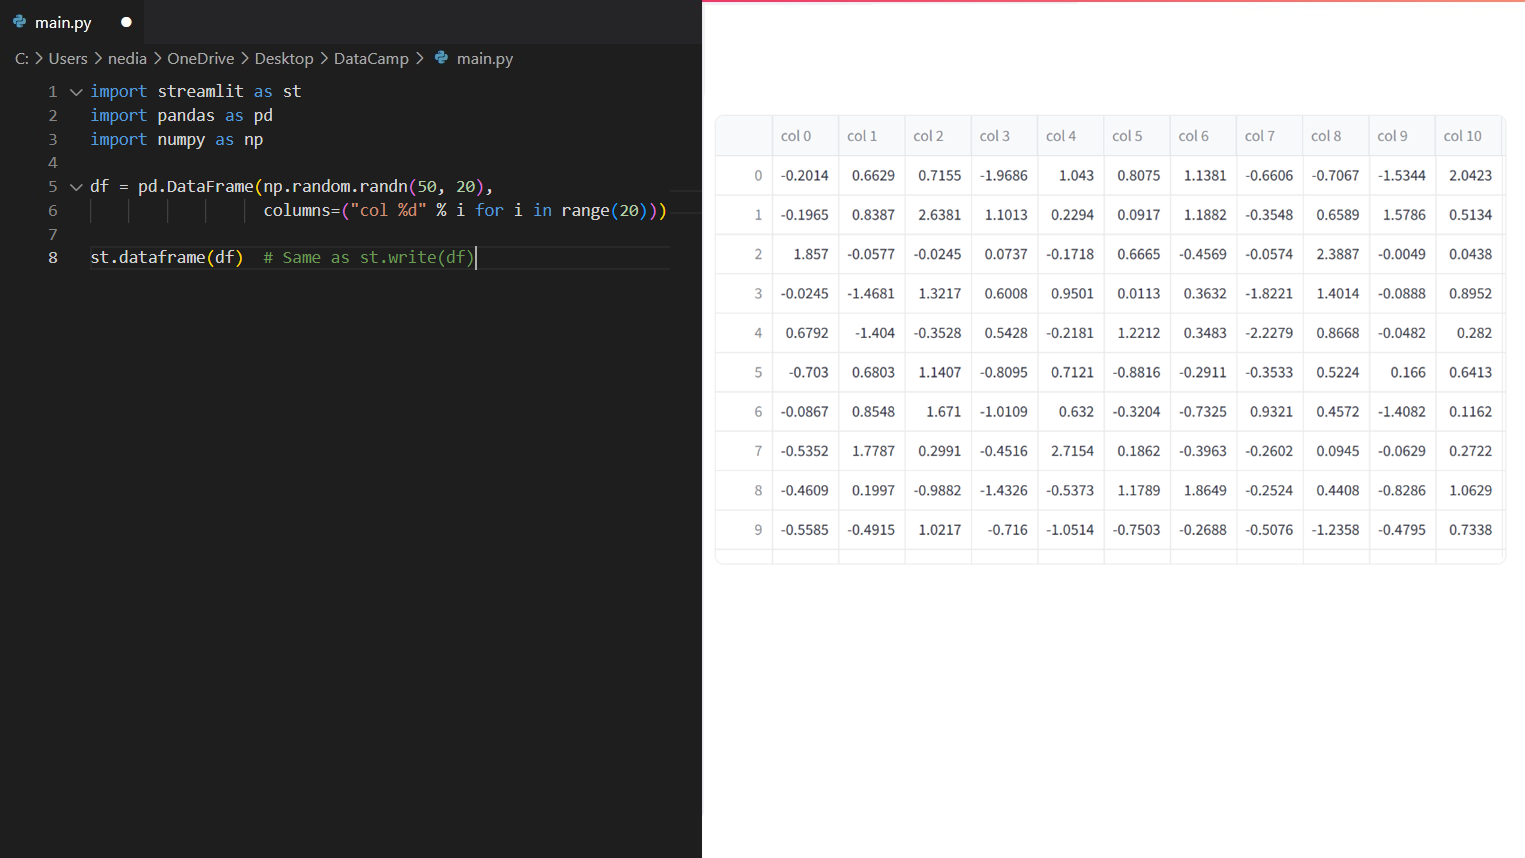Click the col 10 column header
The height and width of the screenshot is (858, 1525).
[1462, 136]
